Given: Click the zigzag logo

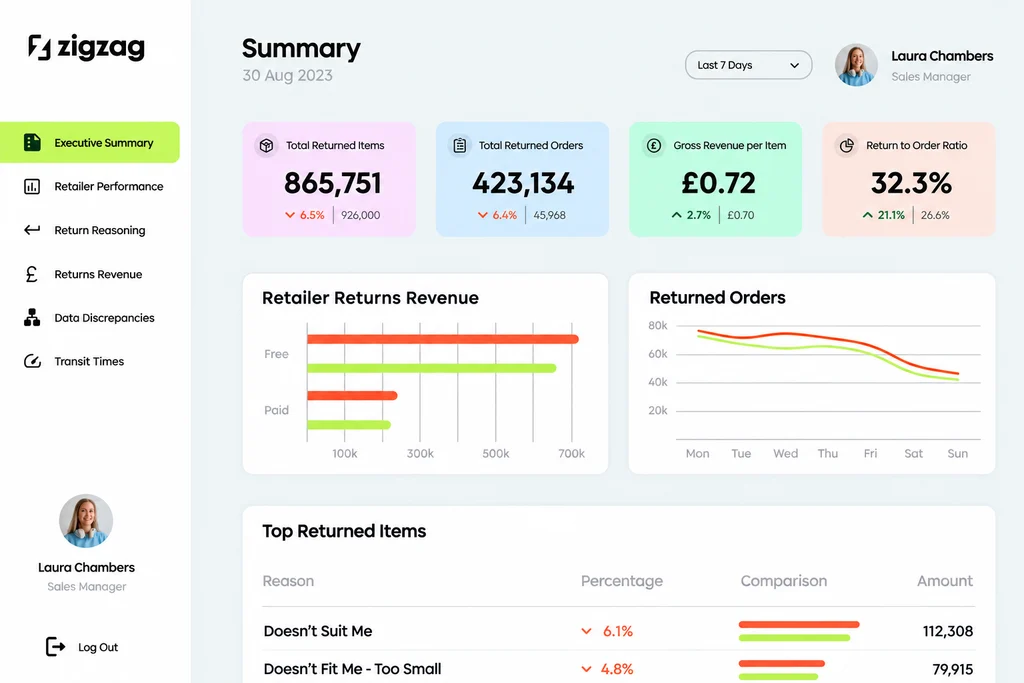Looking at the screenshot, I should (x=86, y=47).
